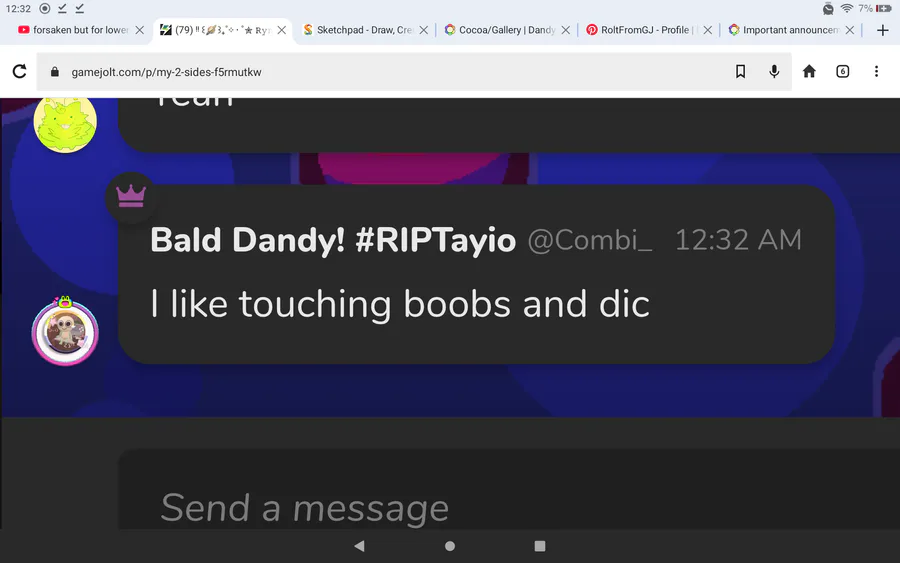Open the browser three-dot menu
The height and width of the screenshot is (563, 900).
(x=876, y=71)
